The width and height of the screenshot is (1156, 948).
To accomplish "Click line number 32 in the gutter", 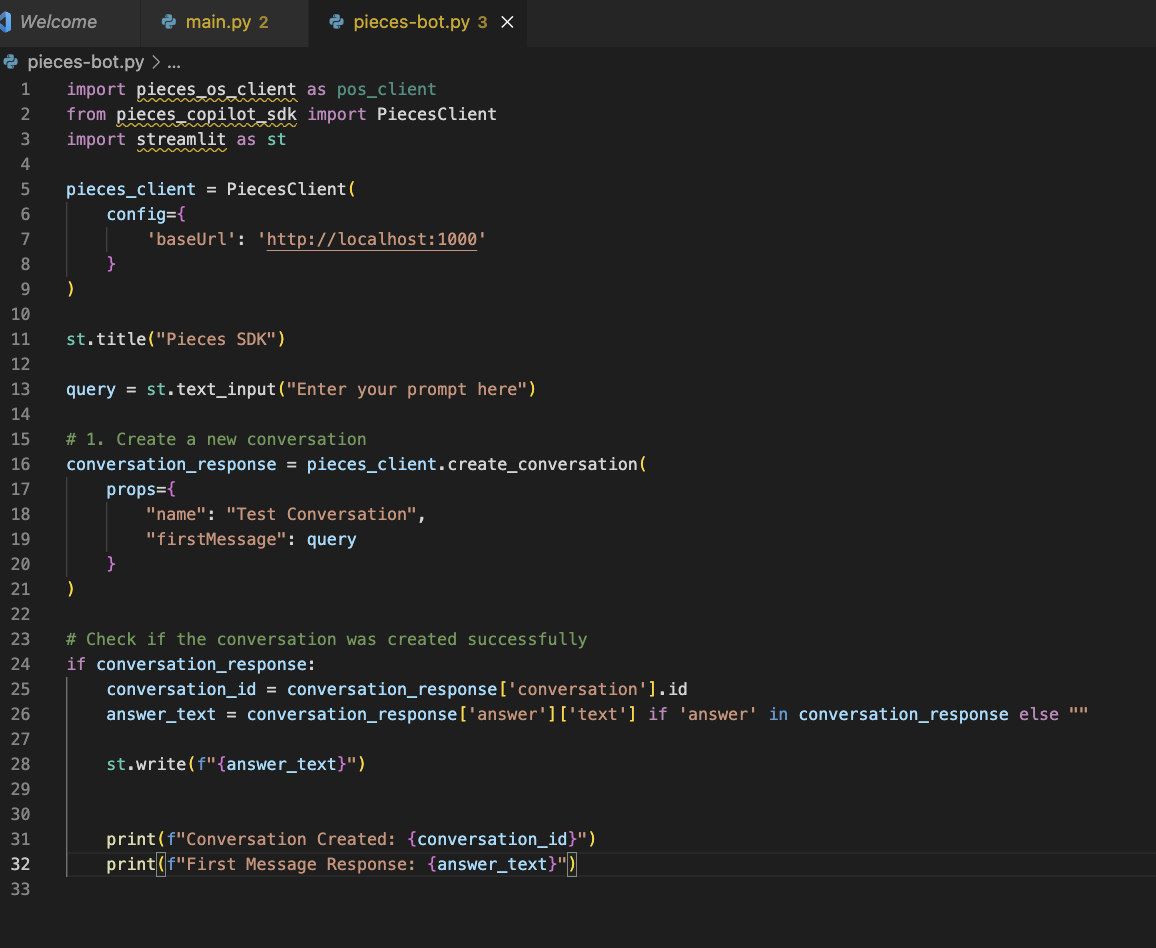I will tap(21, 864).
